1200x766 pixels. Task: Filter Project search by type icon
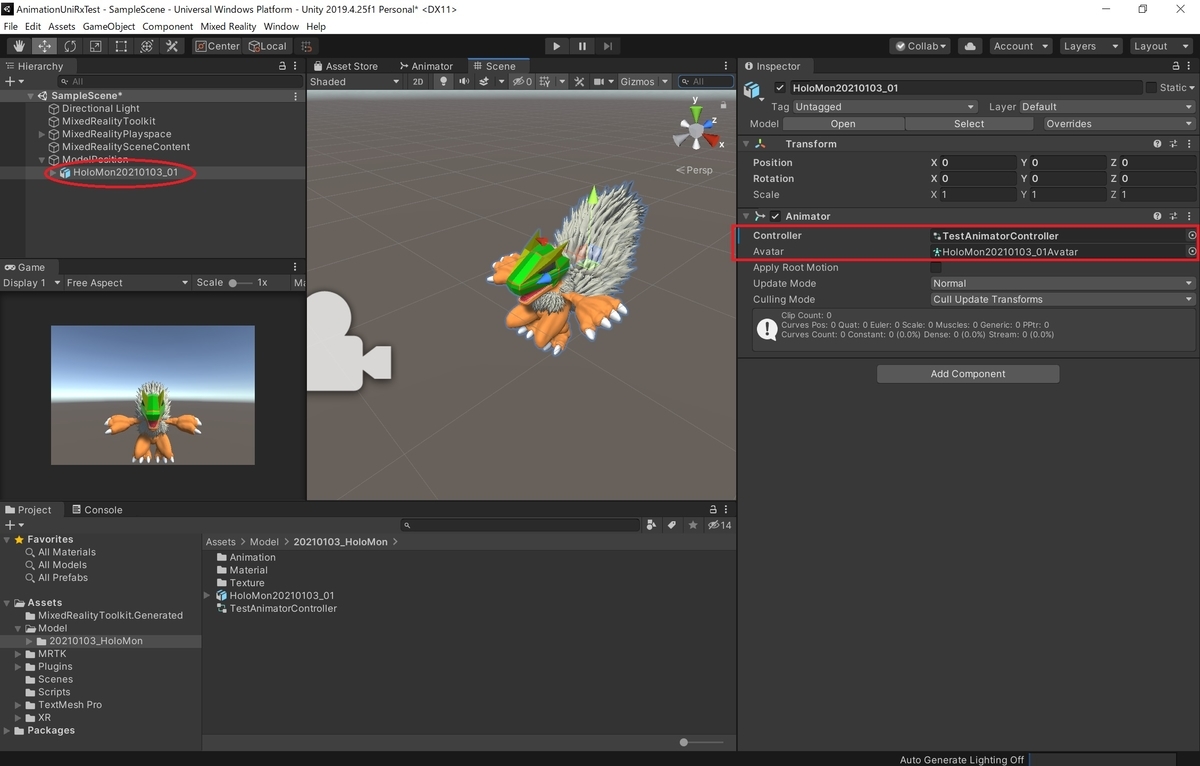tap(652, 524)
